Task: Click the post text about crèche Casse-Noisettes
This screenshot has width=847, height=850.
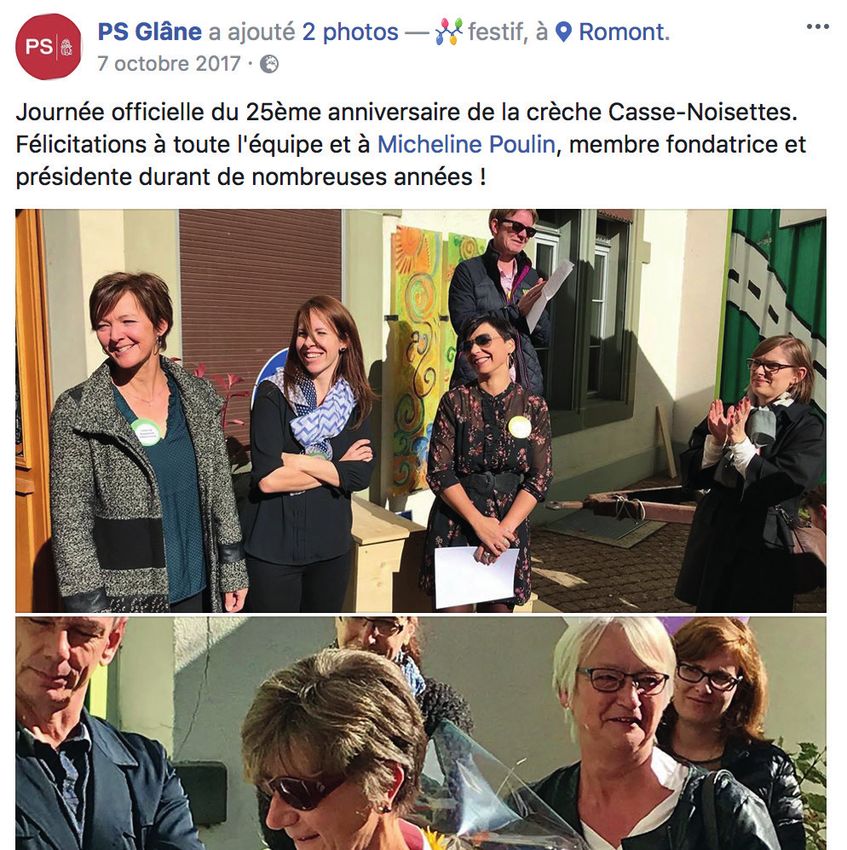Action: [411, 145]
